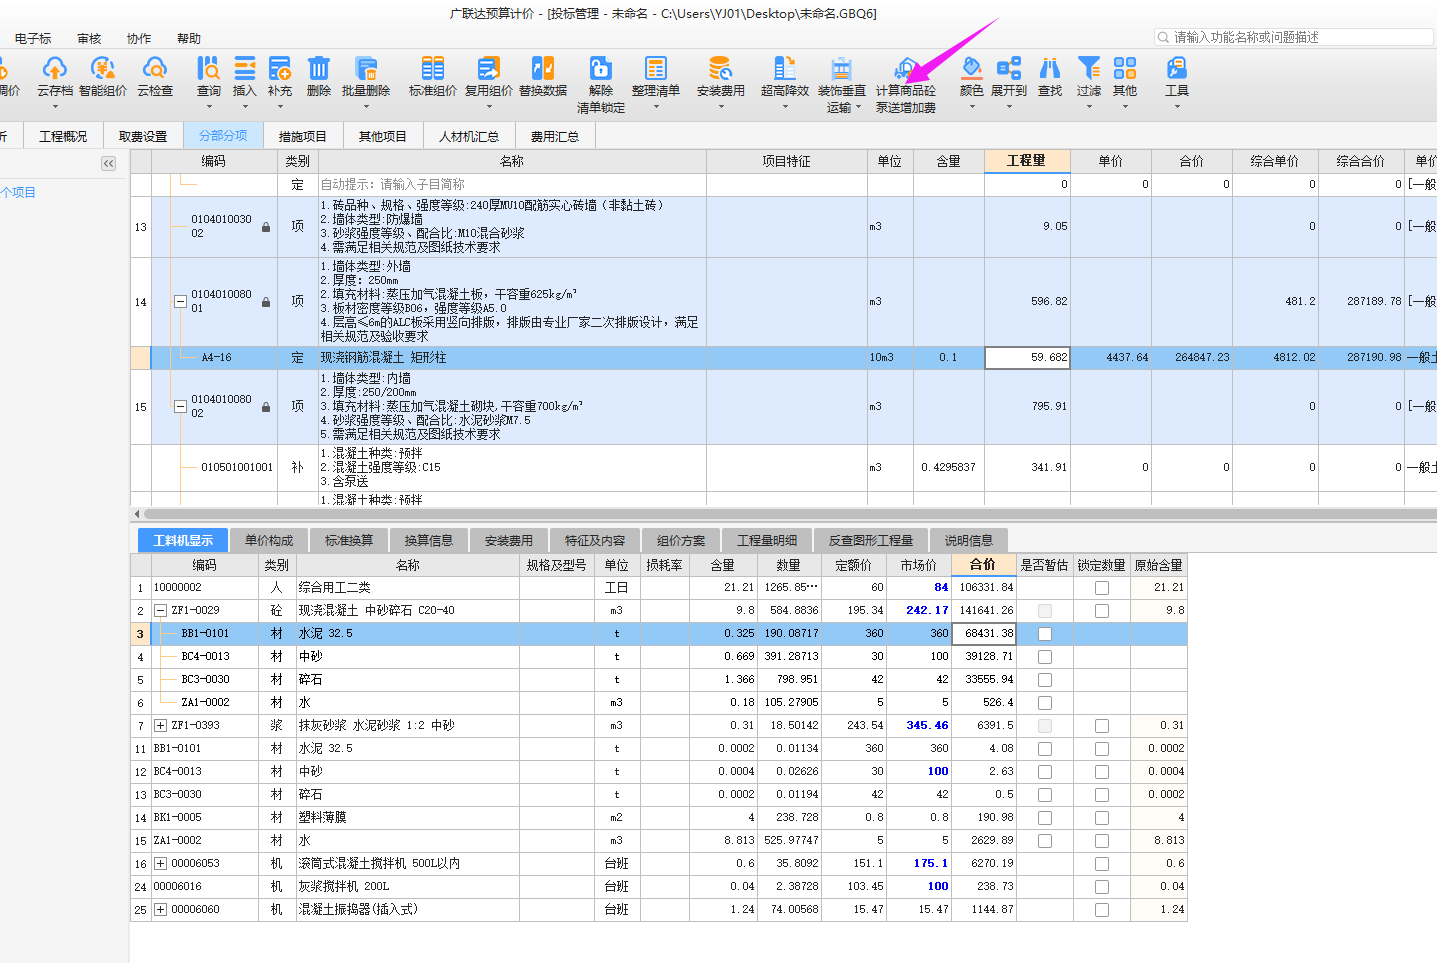Click lock icon on row 010401003002
Viewport: 1437px width, 963px height.
(x=266, y=227)
